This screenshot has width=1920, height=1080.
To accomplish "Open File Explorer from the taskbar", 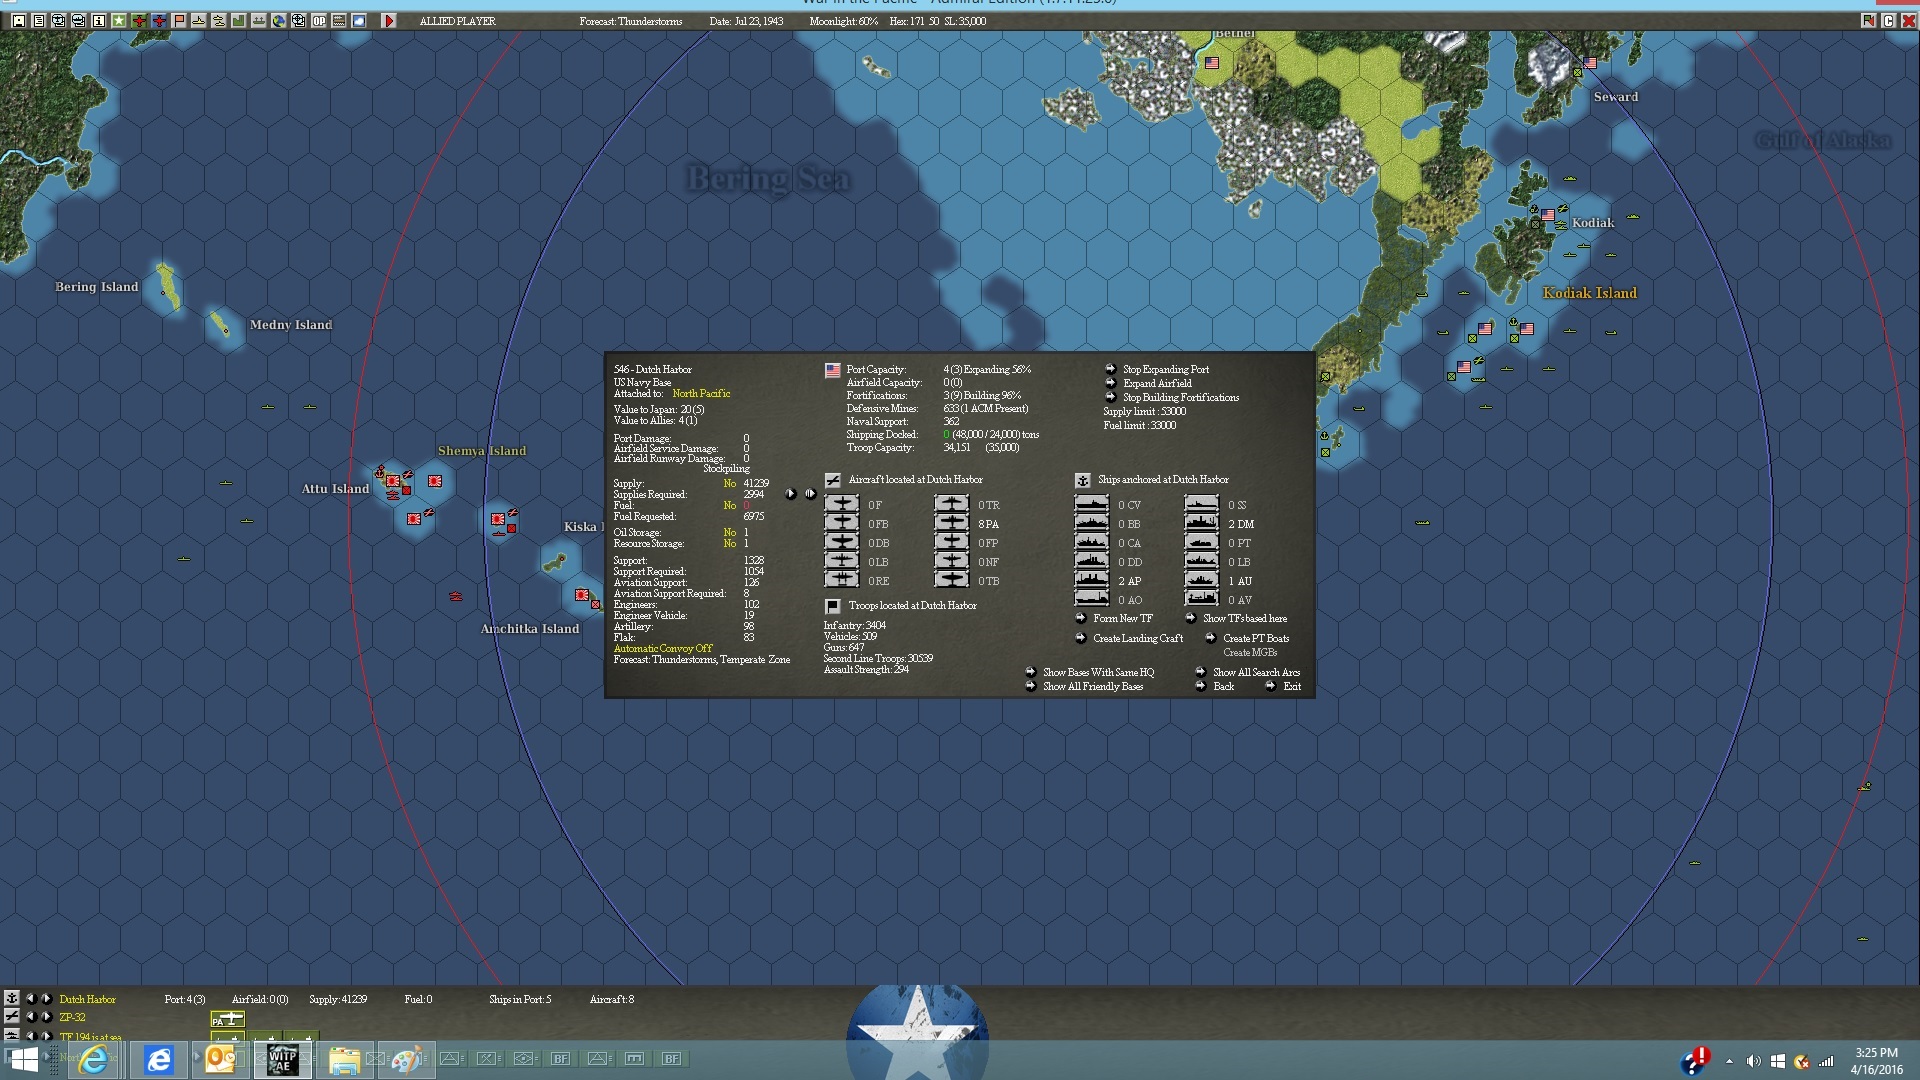I will click(344, 1059).
